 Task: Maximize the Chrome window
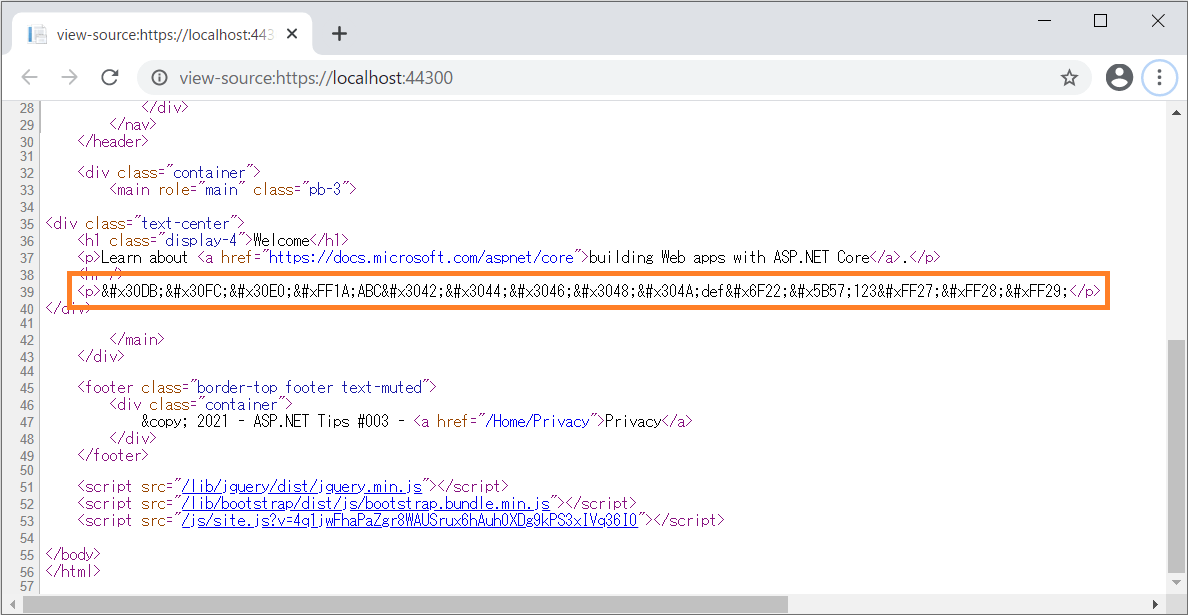[1100, 21]
